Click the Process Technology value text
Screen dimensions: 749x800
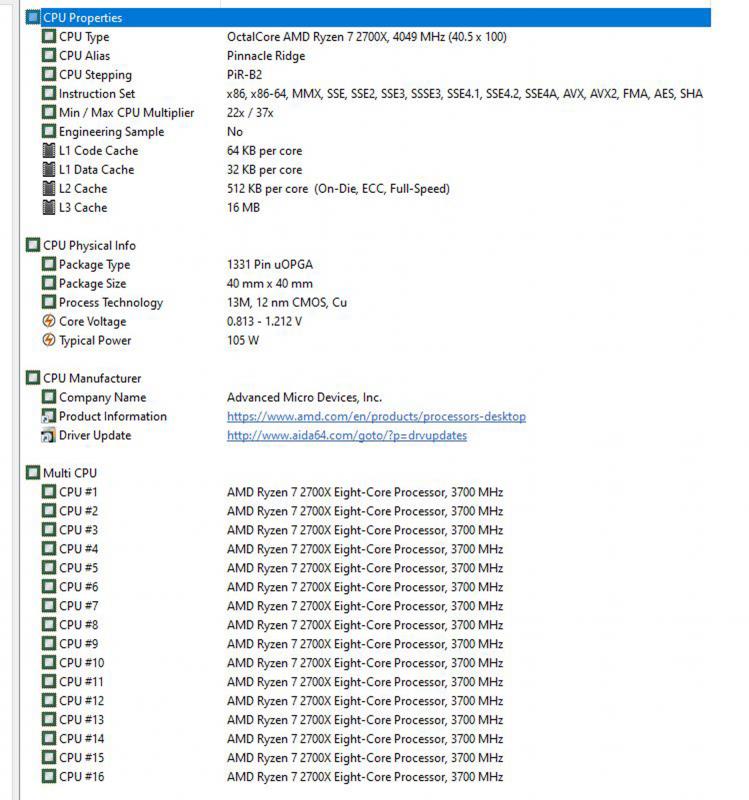coord(287,303)
